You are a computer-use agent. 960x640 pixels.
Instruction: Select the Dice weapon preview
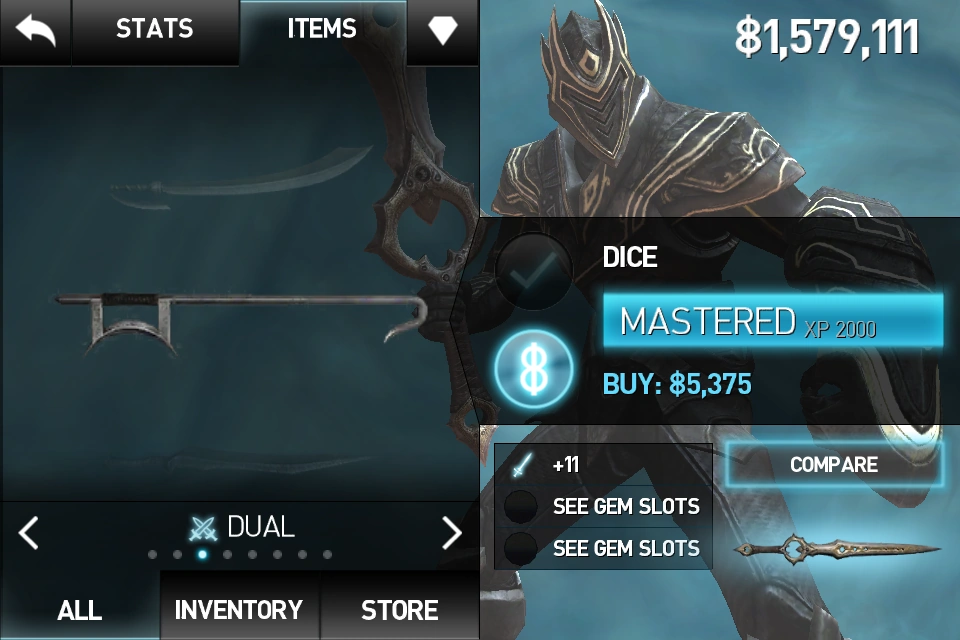(242, 318)
